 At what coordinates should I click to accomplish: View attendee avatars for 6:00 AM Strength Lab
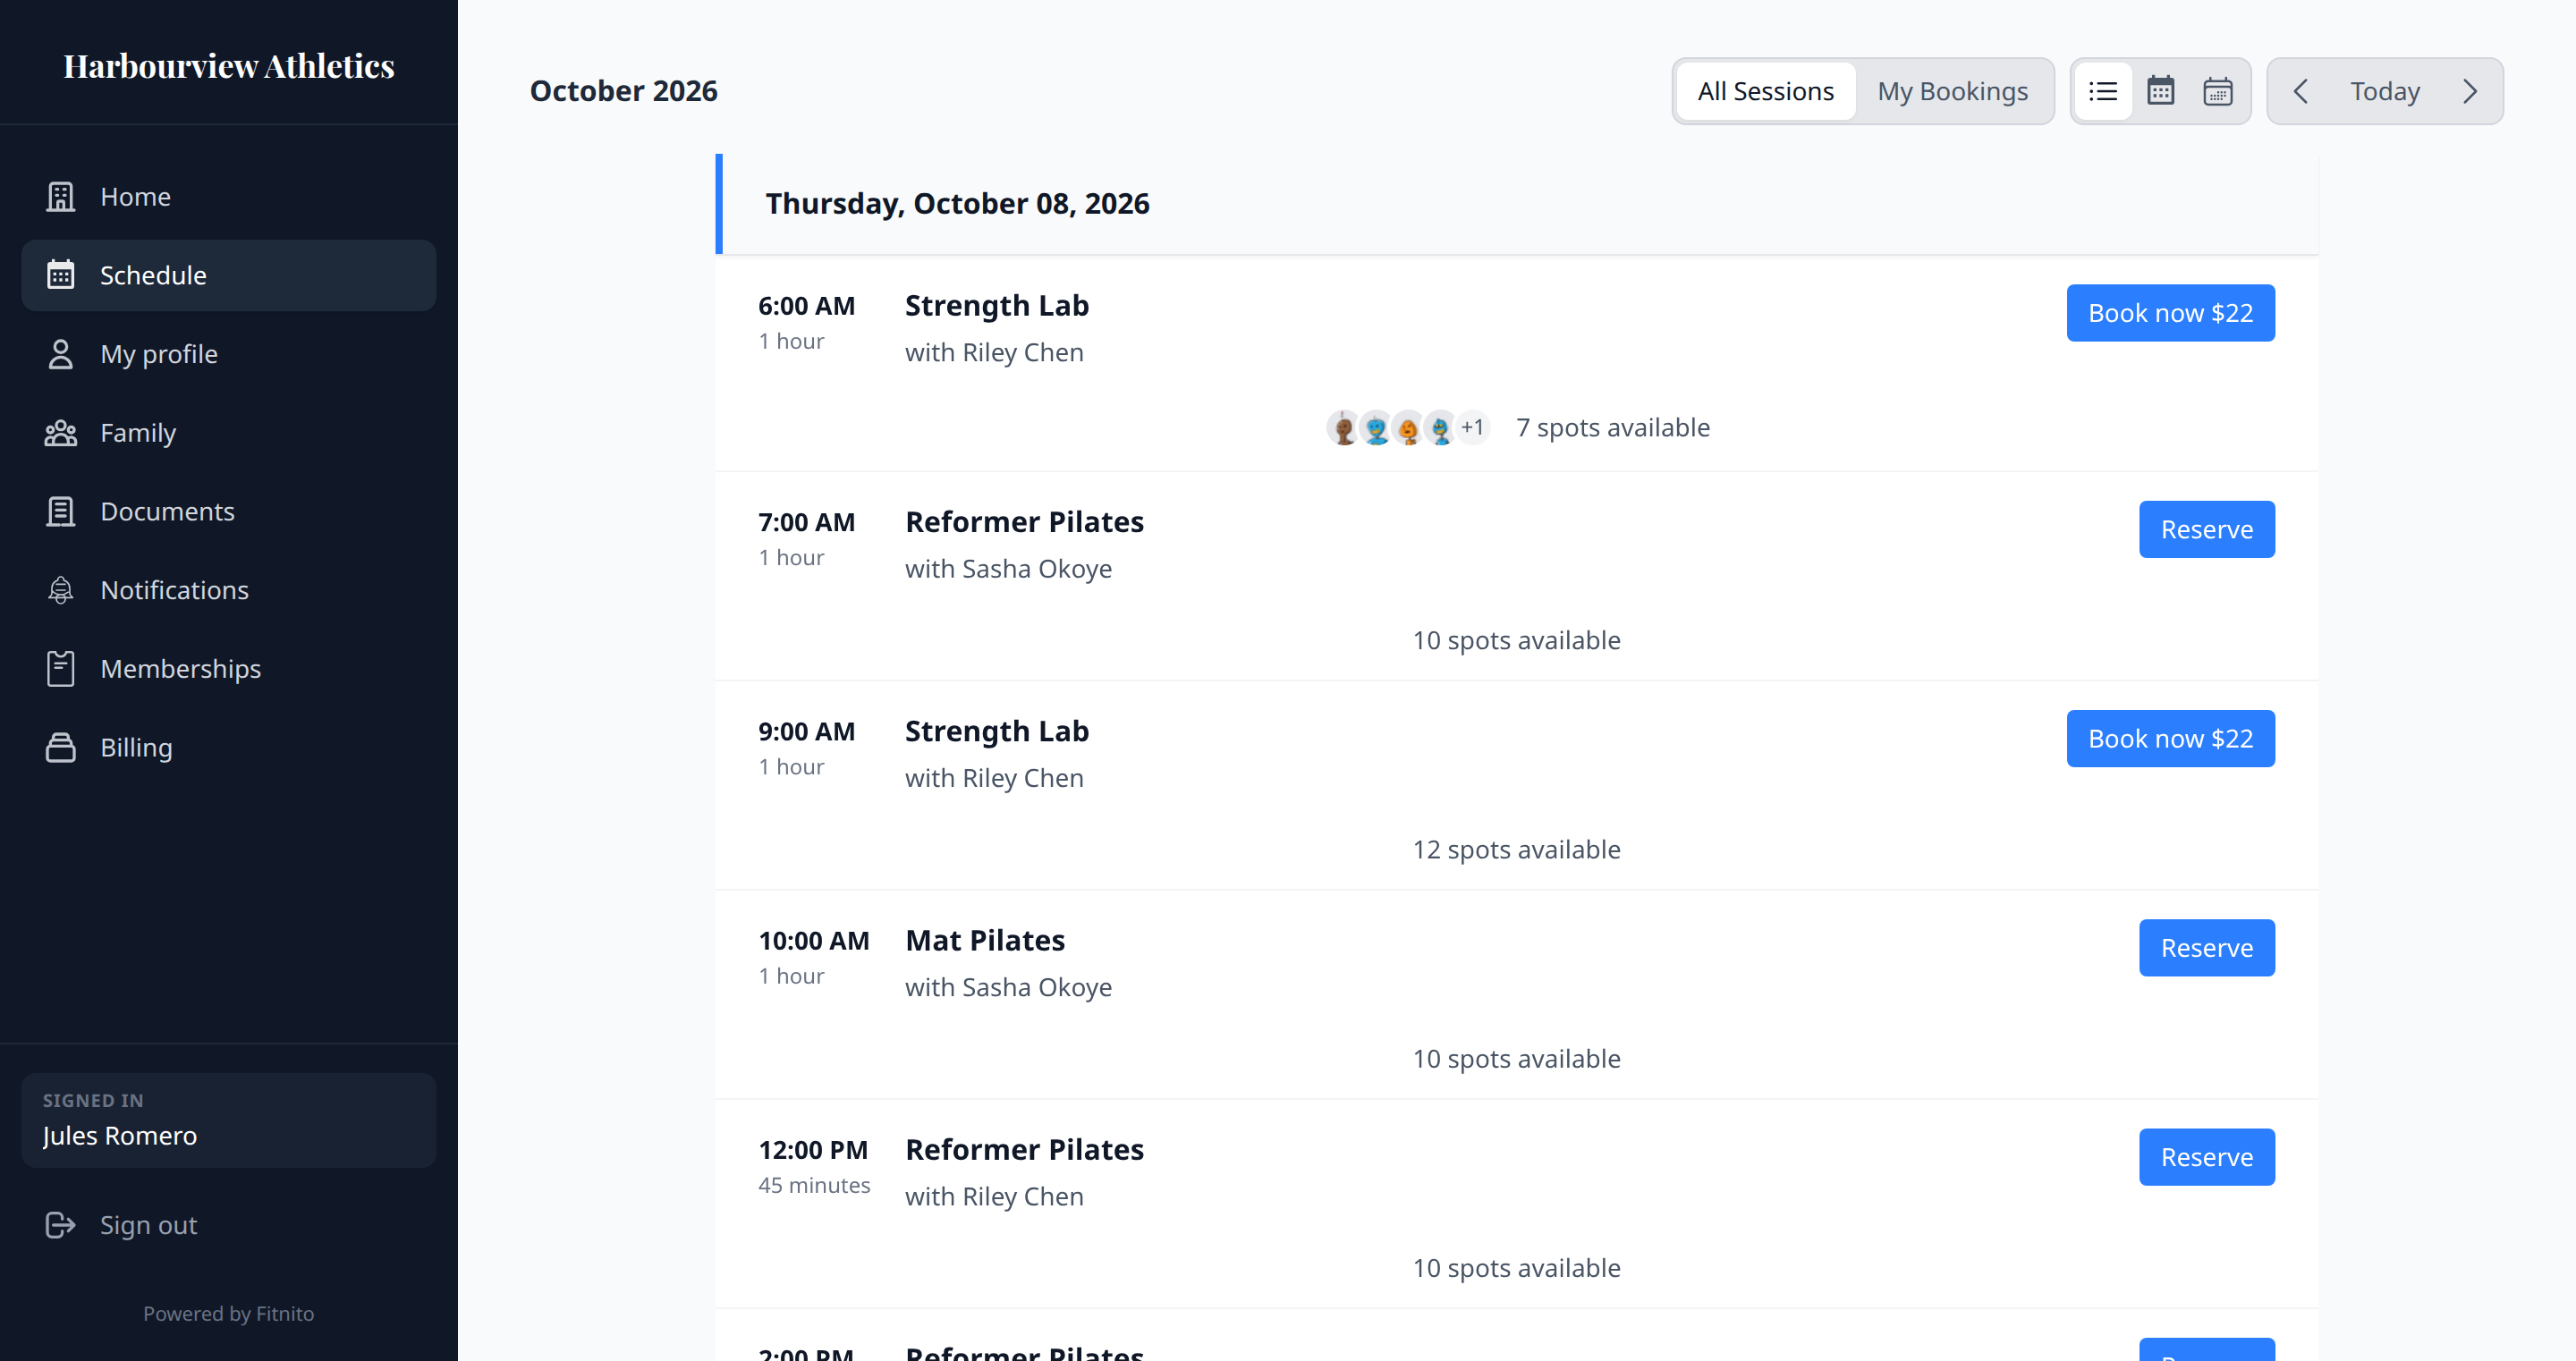pos(1408,428)
